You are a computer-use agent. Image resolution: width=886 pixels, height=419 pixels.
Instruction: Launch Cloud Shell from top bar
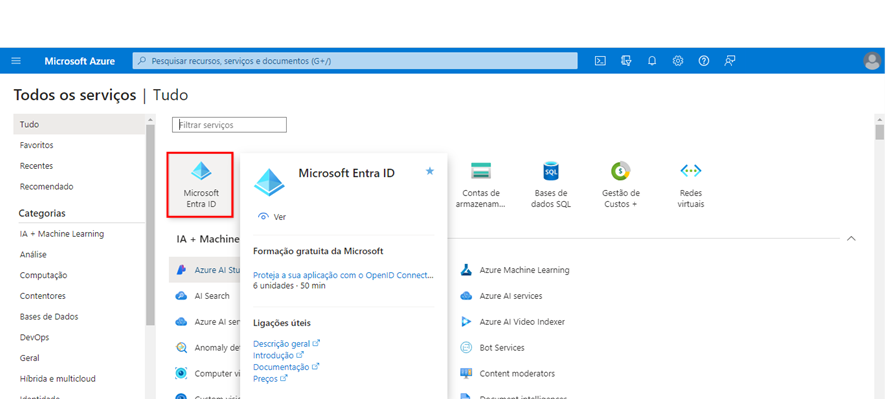click(x=600, y=61)
